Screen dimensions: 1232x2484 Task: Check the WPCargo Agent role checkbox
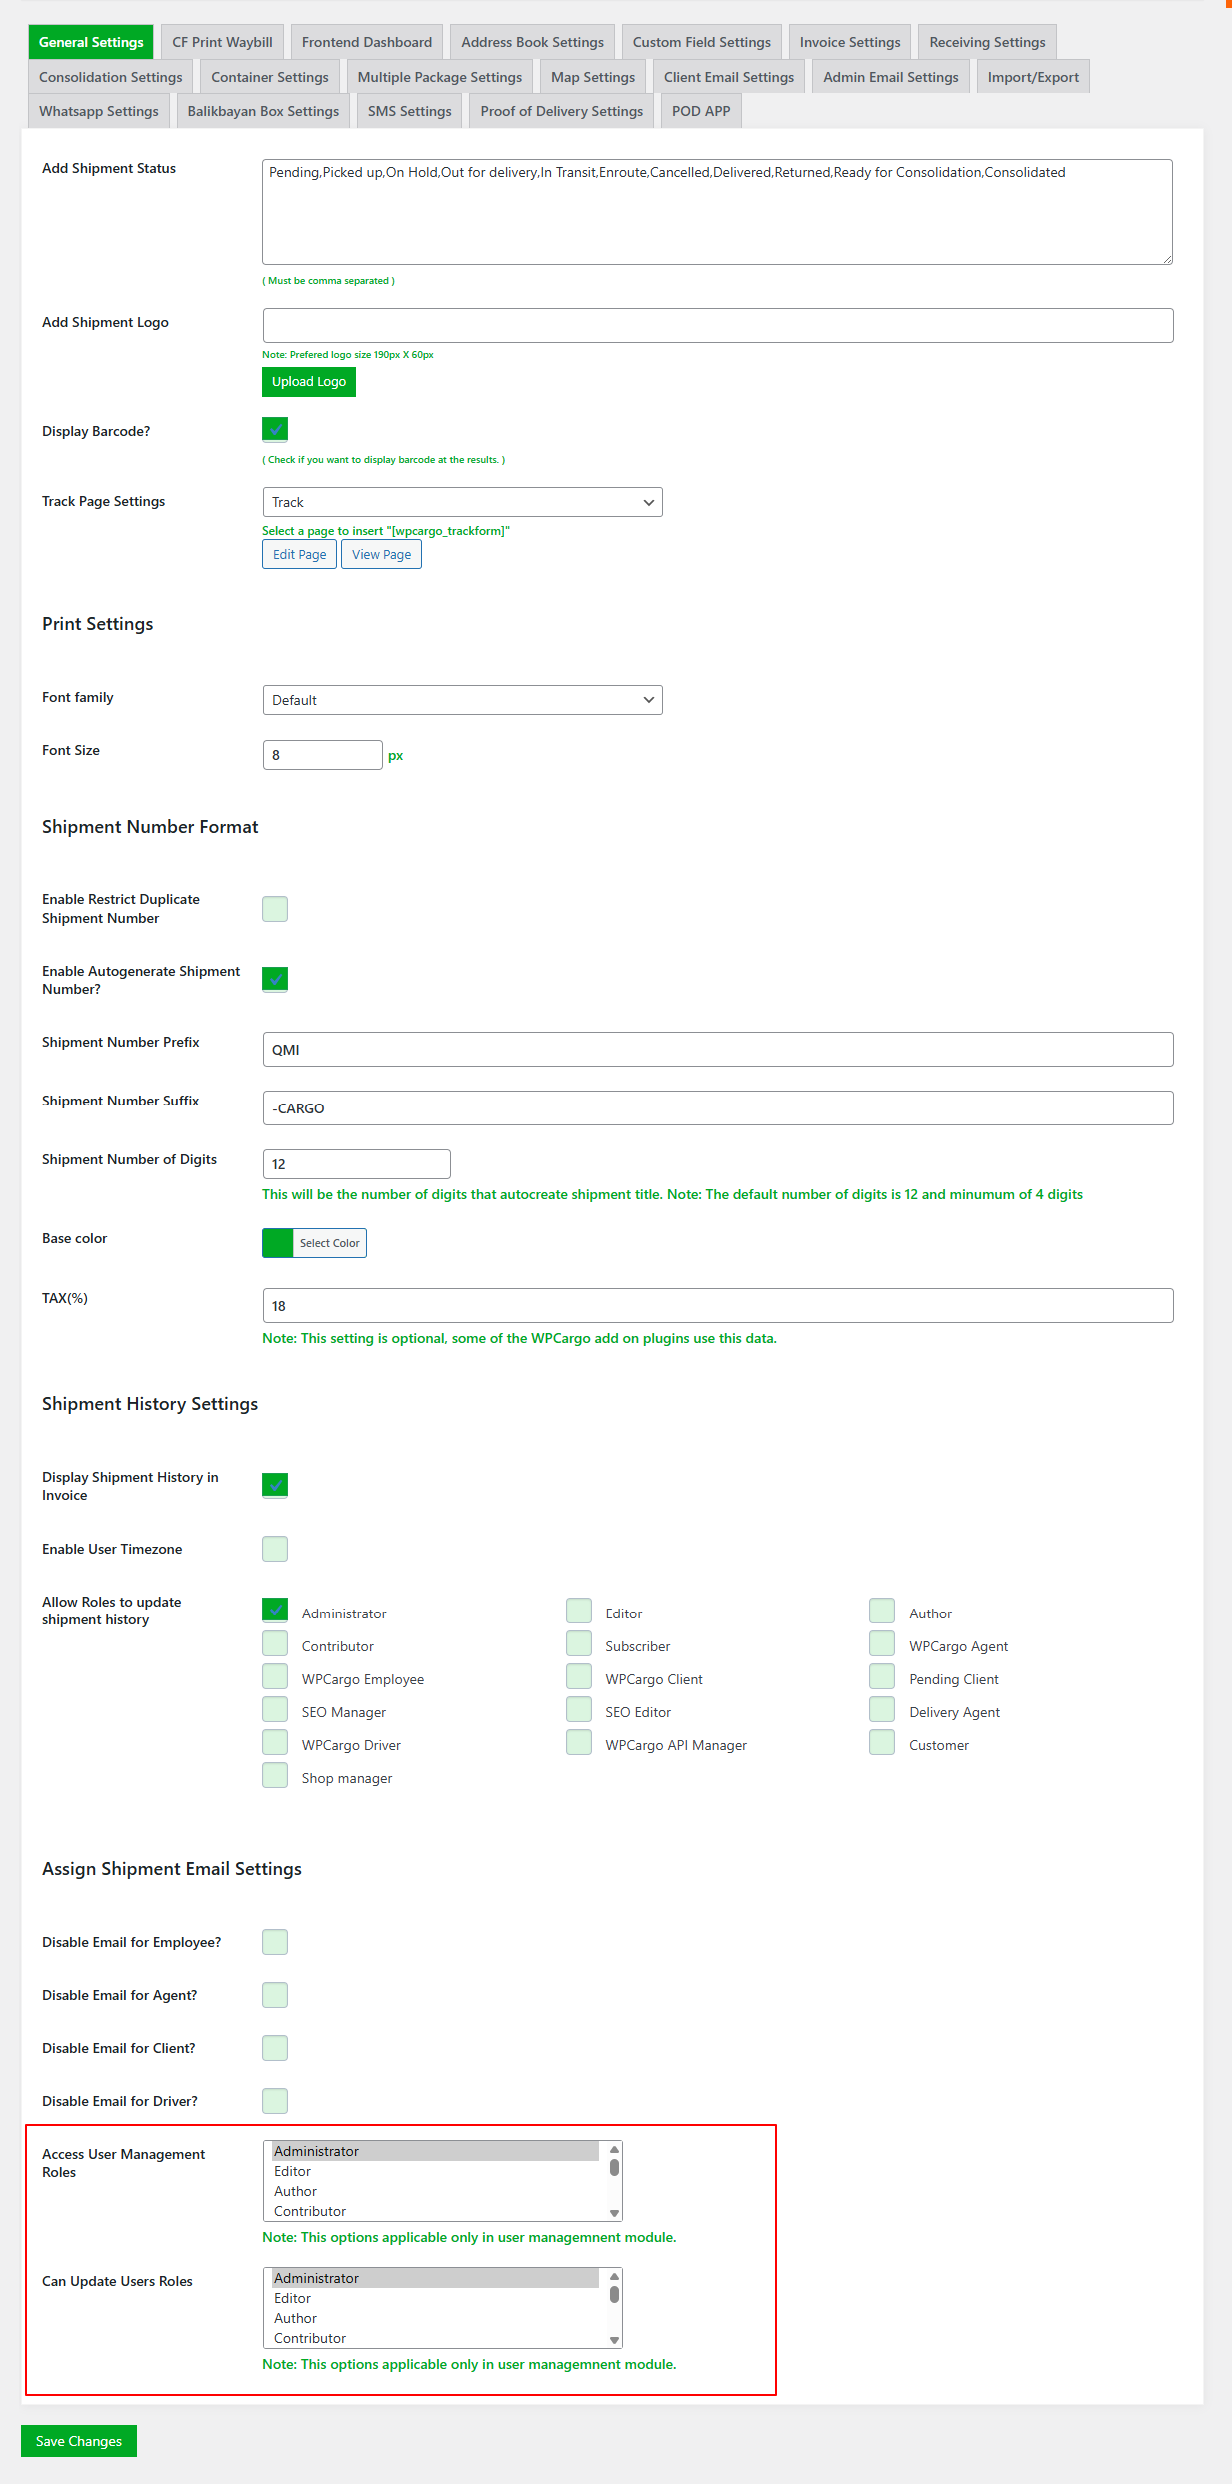pos(882,1645)
